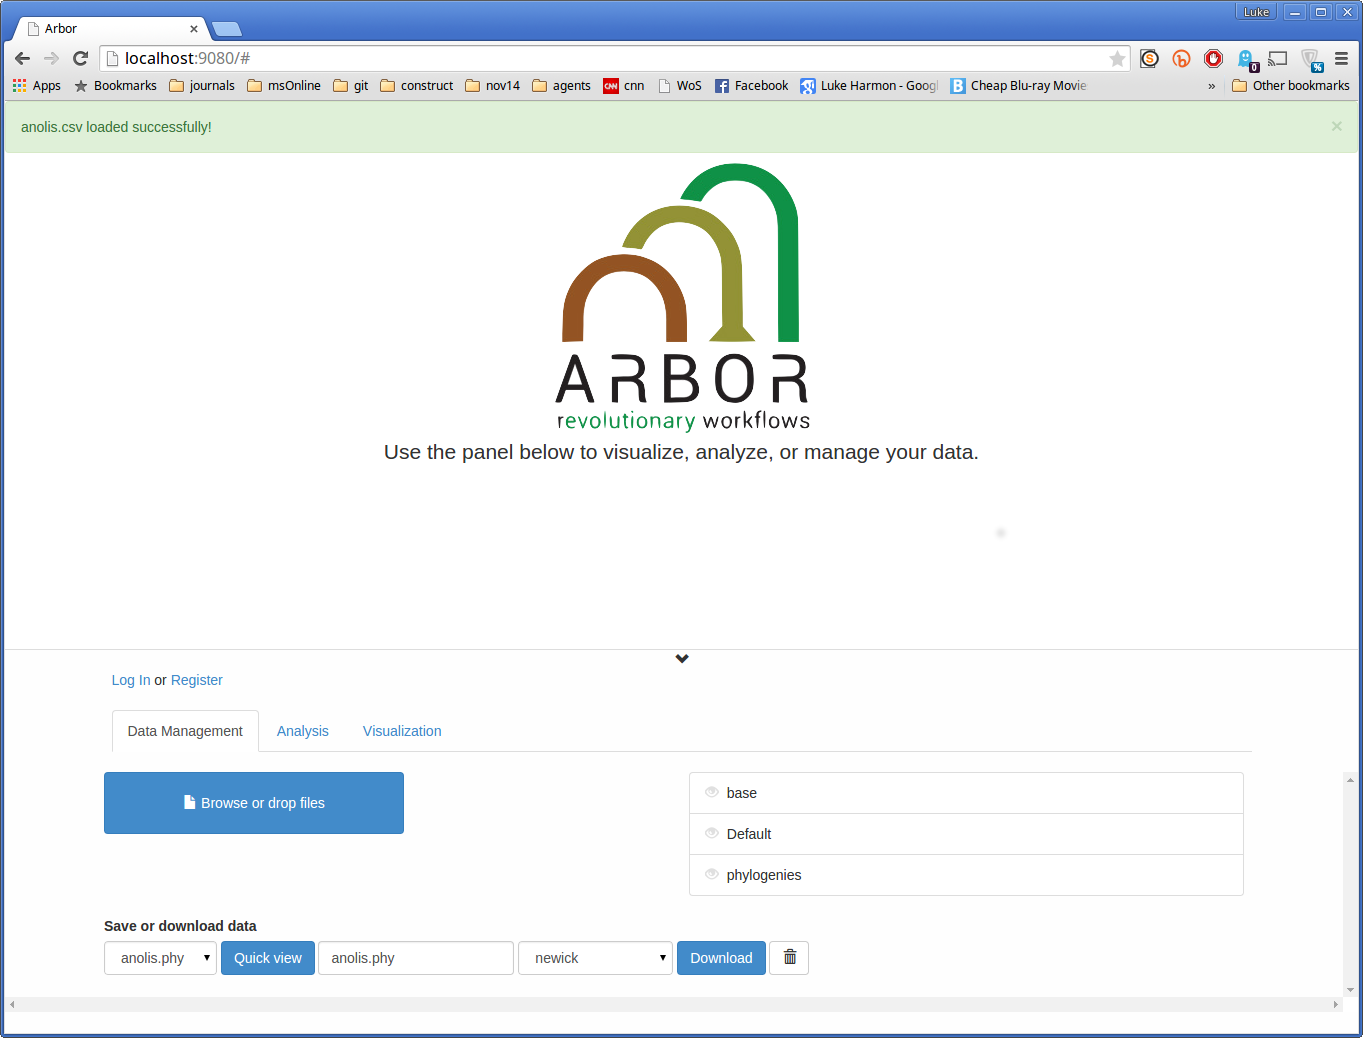Select the phylogenies collection row
1363x1038 pixels.
[966, 875]
